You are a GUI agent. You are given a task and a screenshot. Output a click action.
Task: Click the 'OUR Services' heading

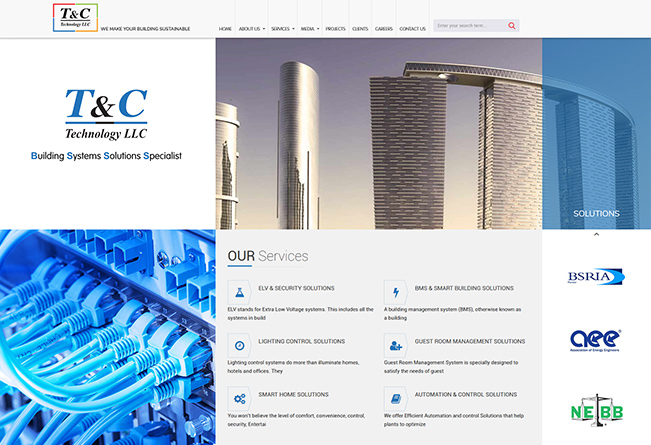[x=268, y=256]
